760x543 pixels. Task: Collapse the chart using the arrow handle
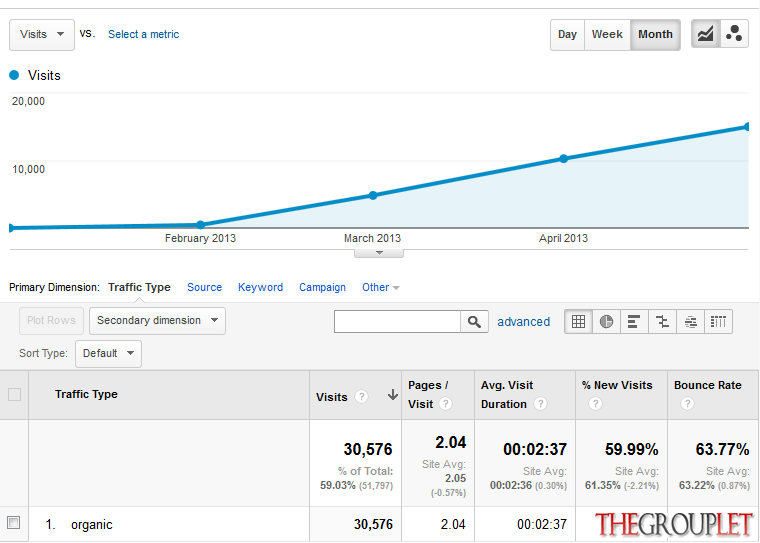(379, 253)
